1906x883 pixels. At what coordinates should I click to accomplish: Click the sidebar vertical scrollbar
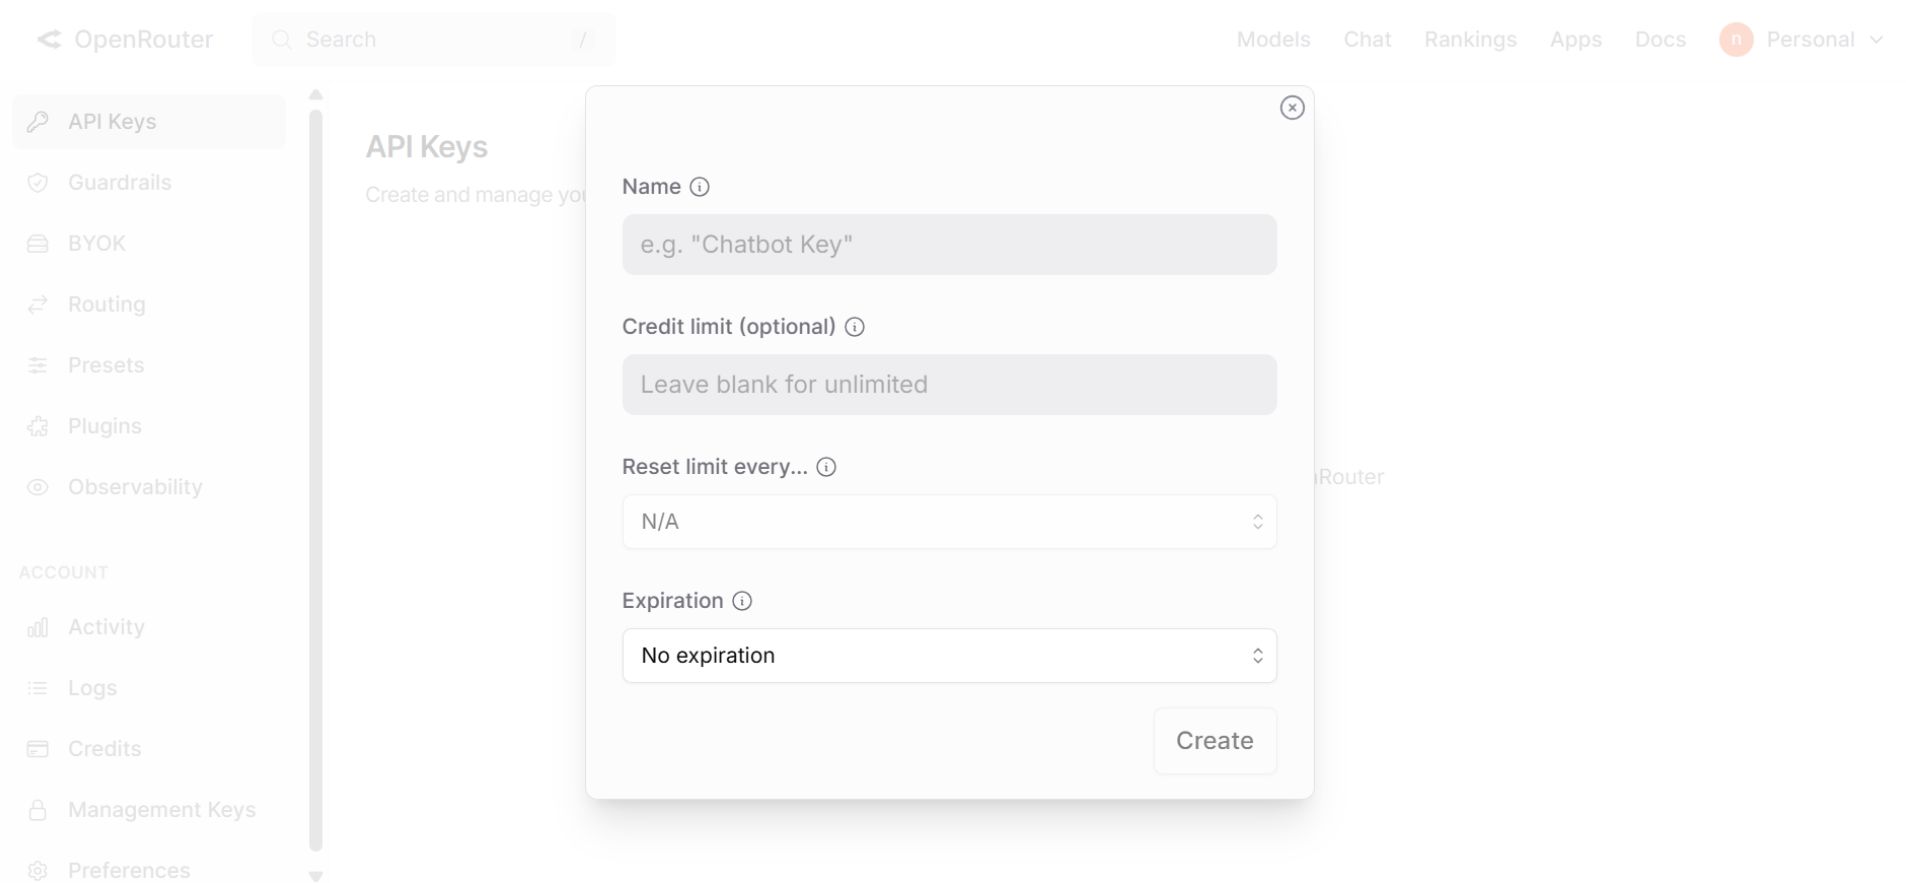[316, 480]
